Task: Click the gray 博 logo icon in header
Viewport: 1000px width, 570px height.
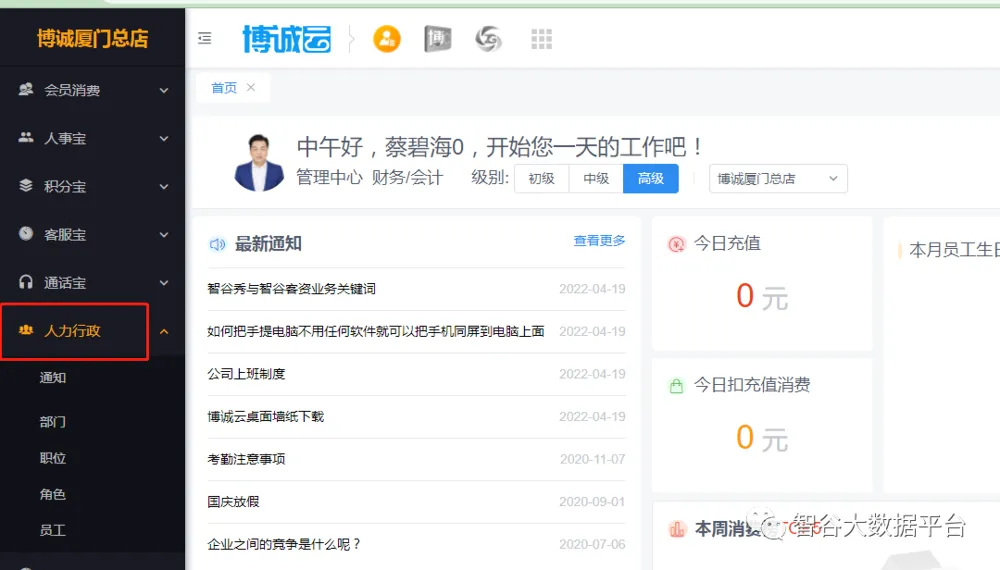Action: pos(437,39)
